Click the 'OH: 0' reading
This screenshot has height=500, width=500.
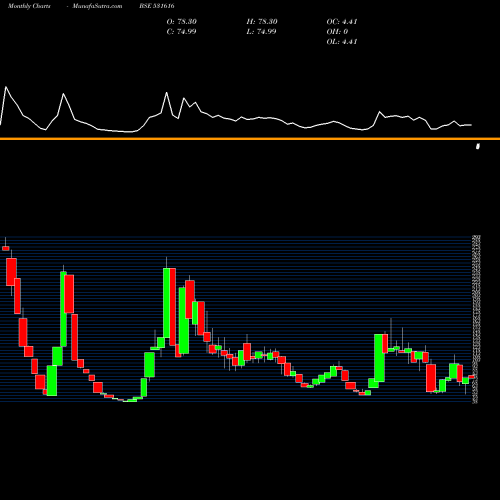tap(337, 32)
